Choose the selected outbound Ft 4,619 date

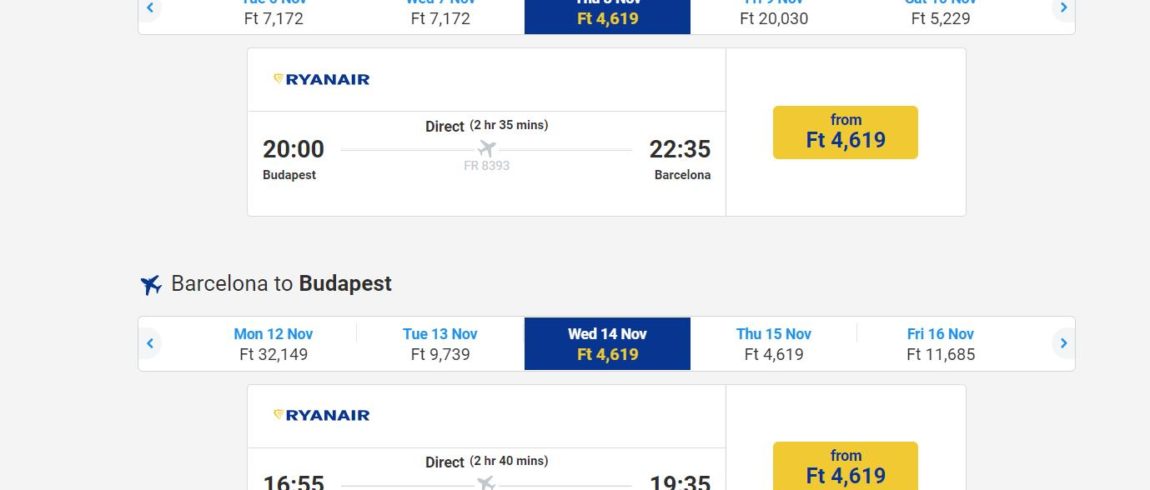pyautogui.click(x=607, y=15)
